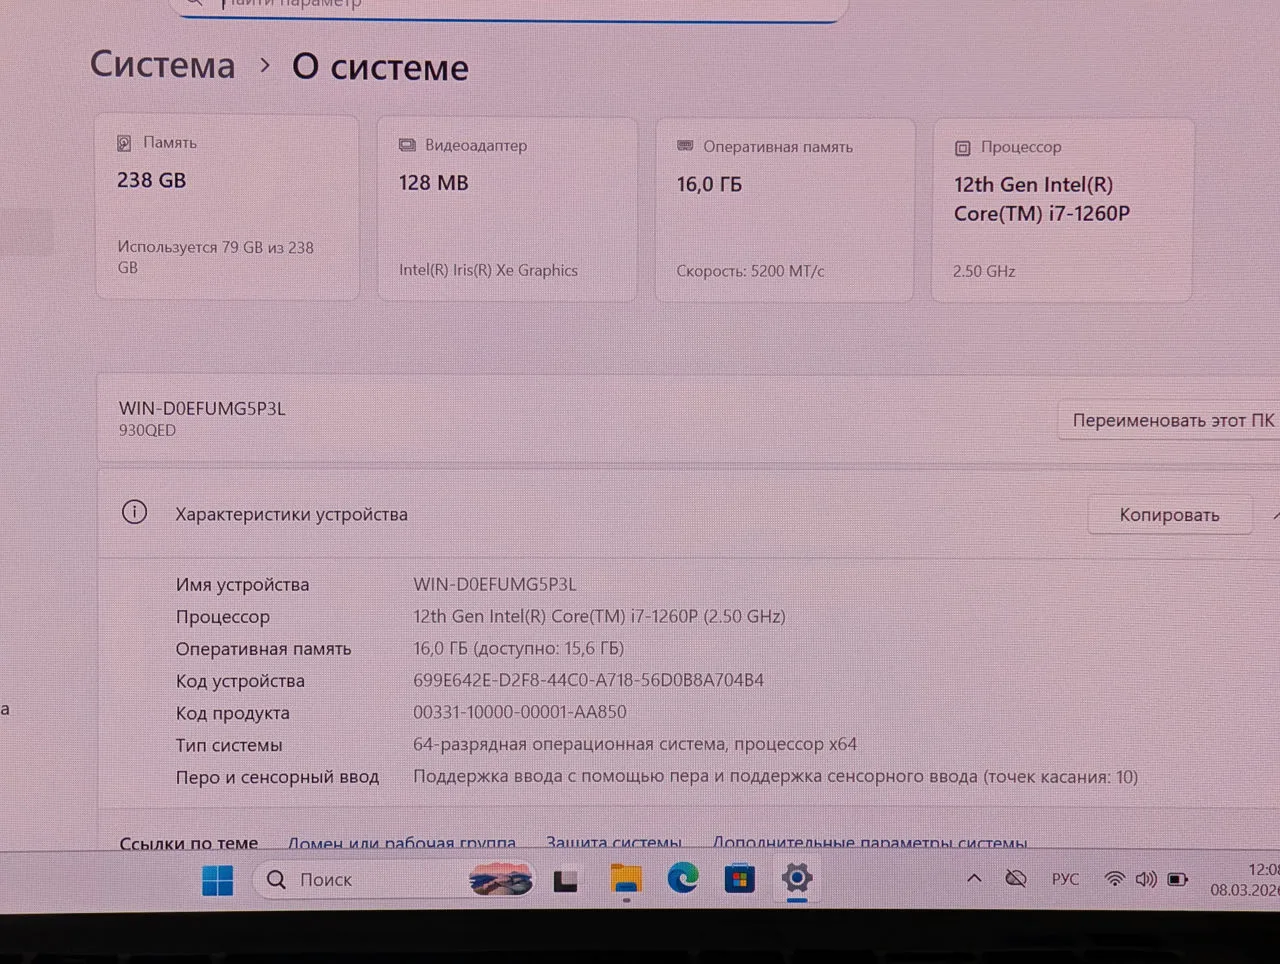Click the Копировать button
Screen dimensions: 1280x964
point(1169,515)
